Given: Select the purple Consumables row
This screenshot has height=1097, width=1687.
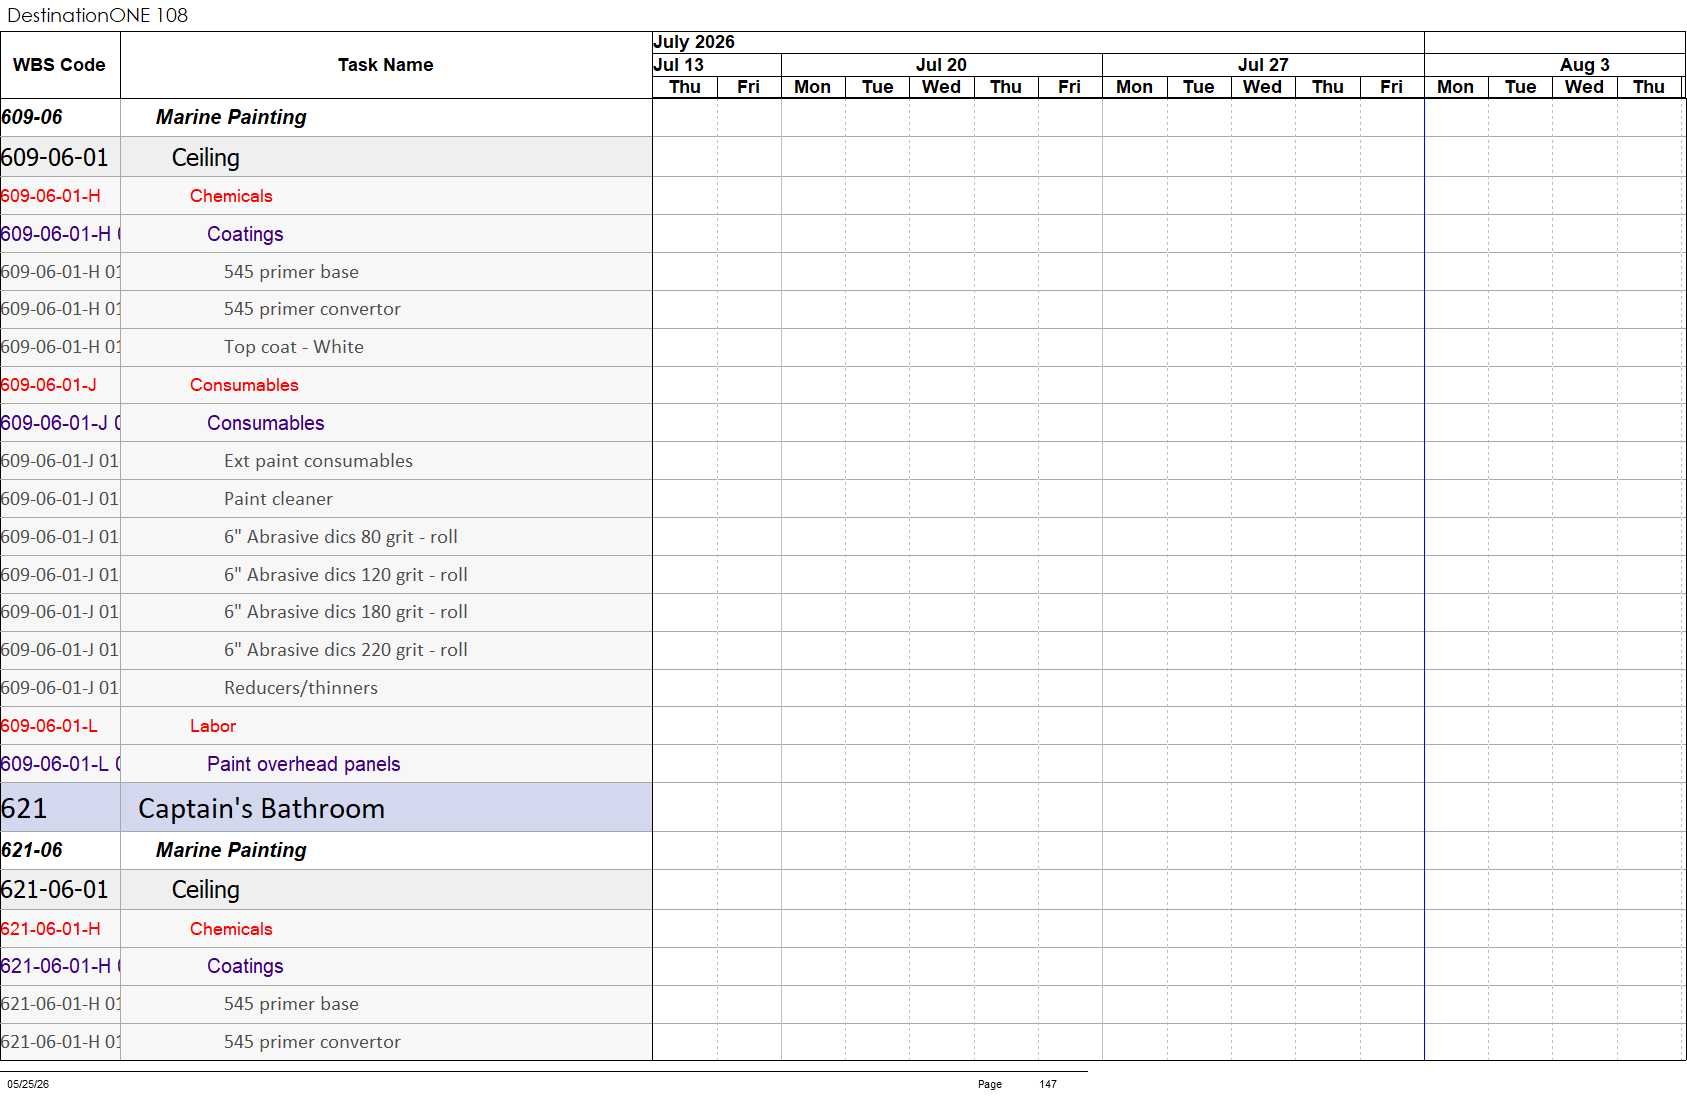Looking at the screenshot, I should (x=326, y=423).
